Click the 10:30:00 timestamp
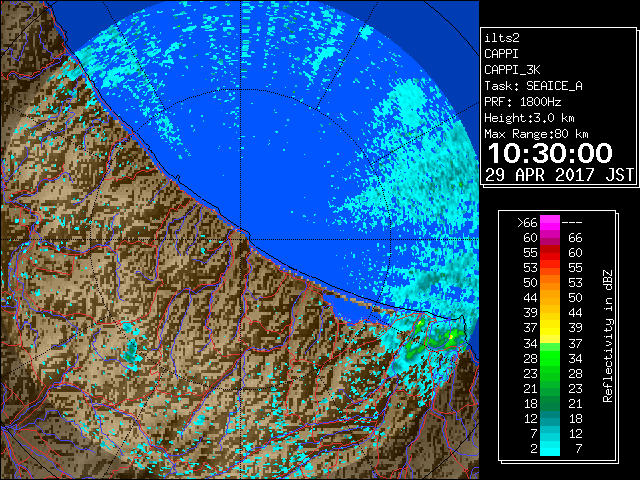The height and width of the screenshot is (480, 640). coord(550,153)
